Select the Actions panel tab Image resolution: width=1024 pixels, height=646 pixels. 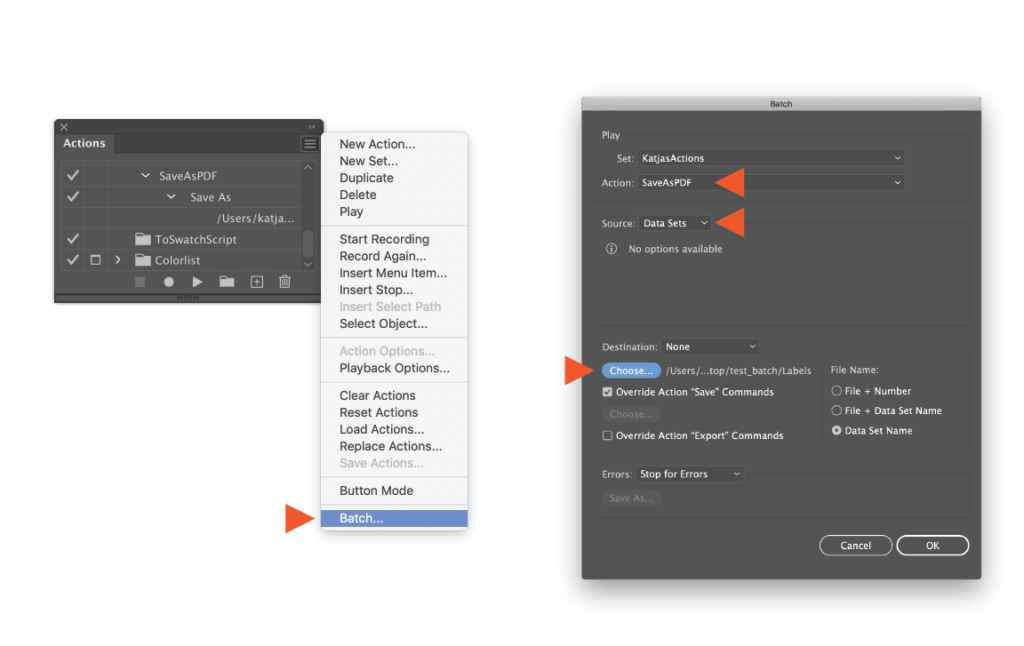pos(84,143)
